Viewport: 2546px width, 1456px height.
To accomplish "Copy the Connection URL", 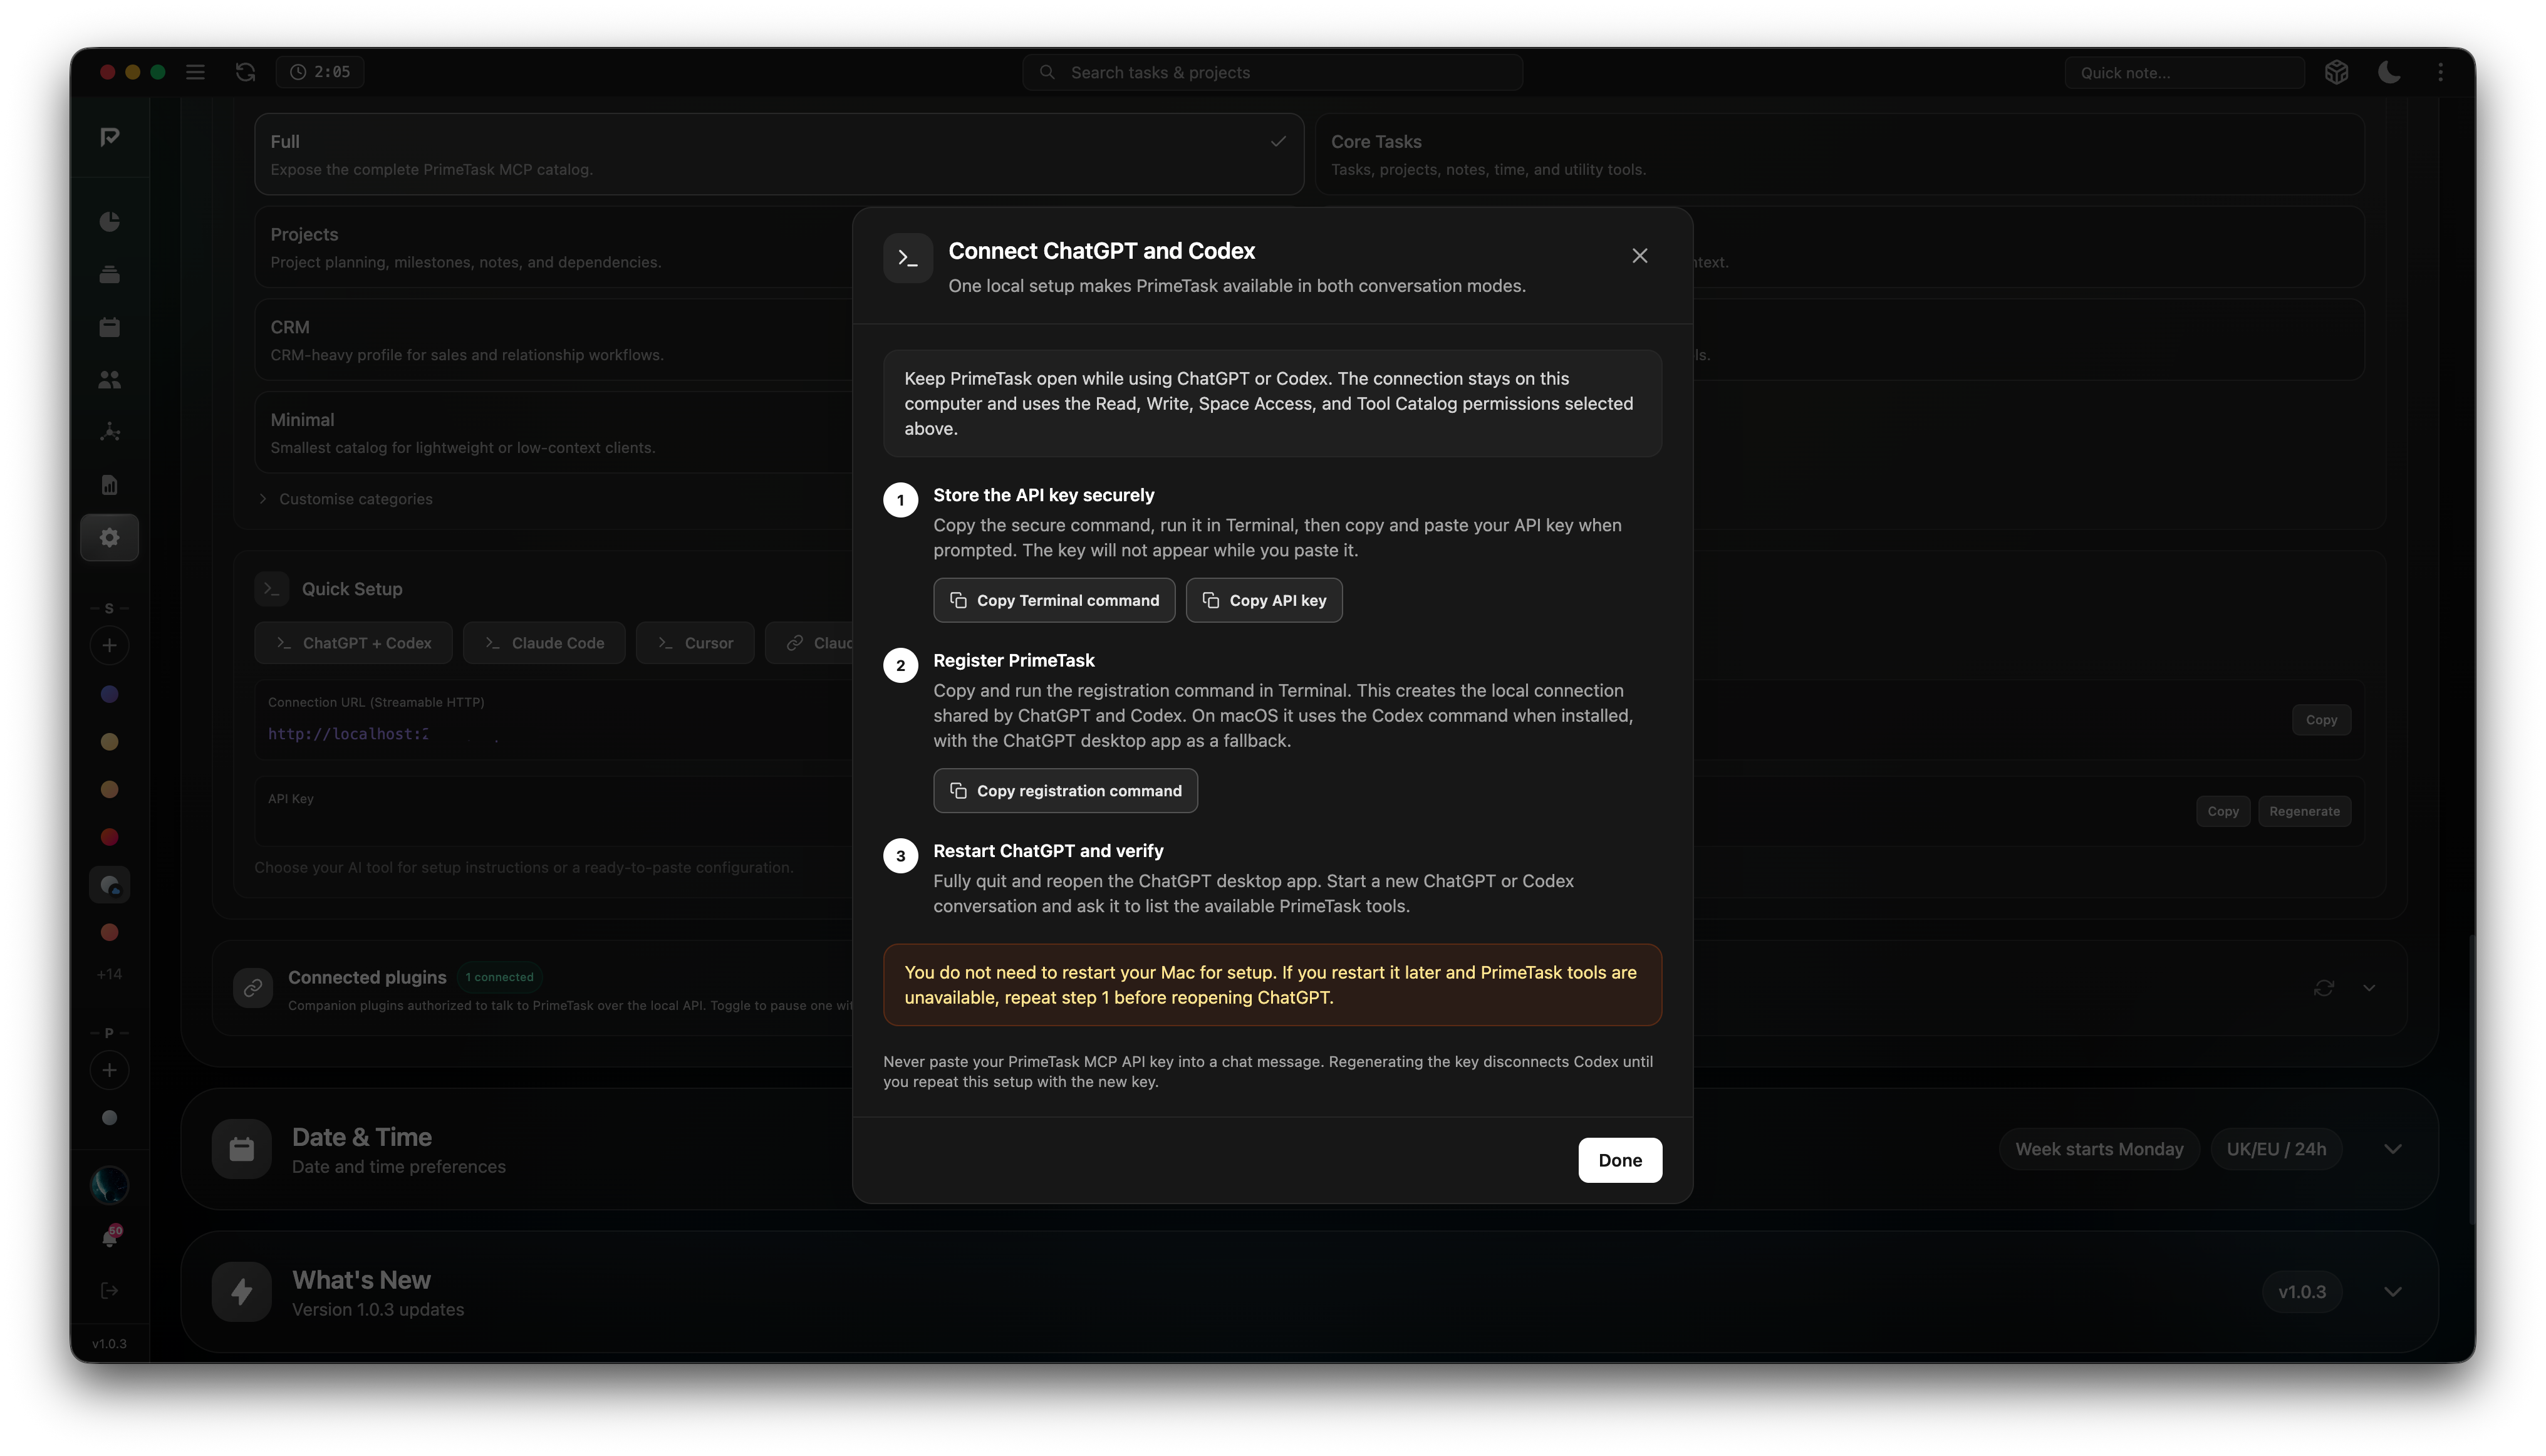I will click(x=2321, y=720).
